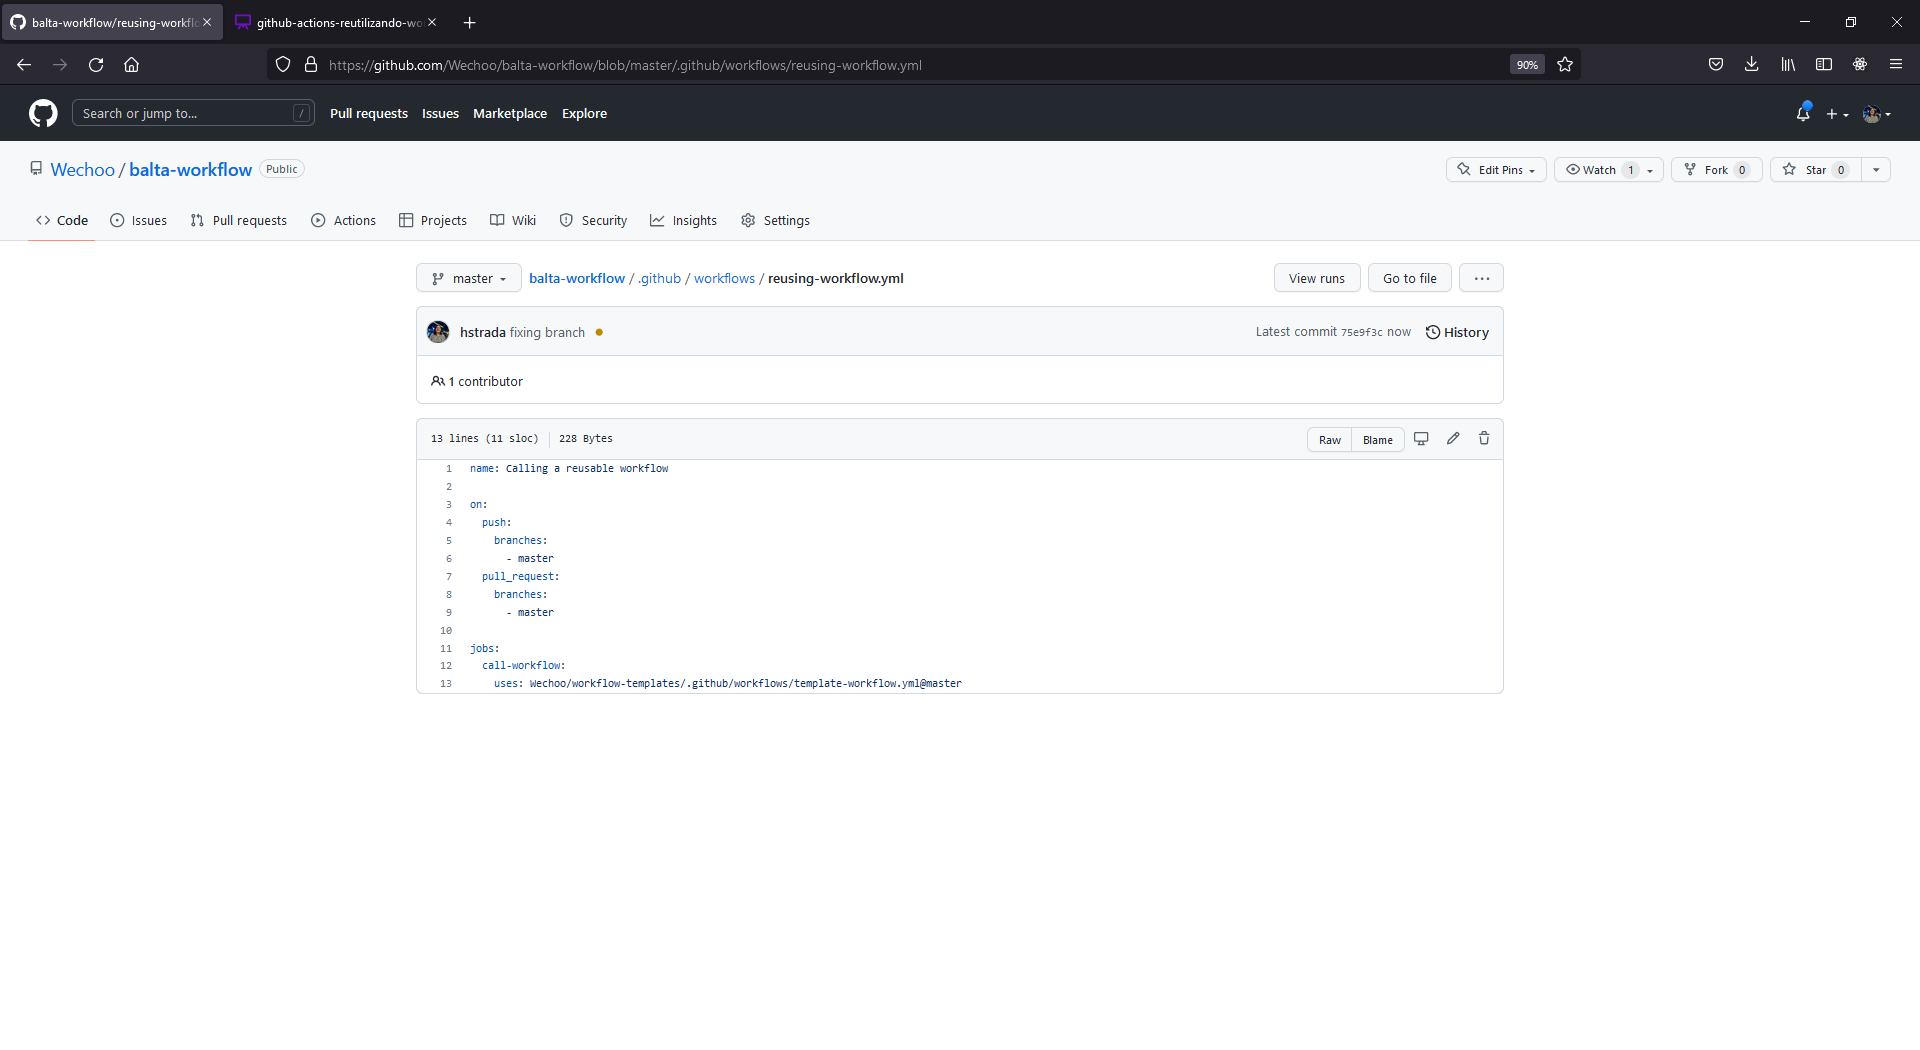Screen dimensions: 1920x1050
Task: Select the Settings tab
Action: 775,220
